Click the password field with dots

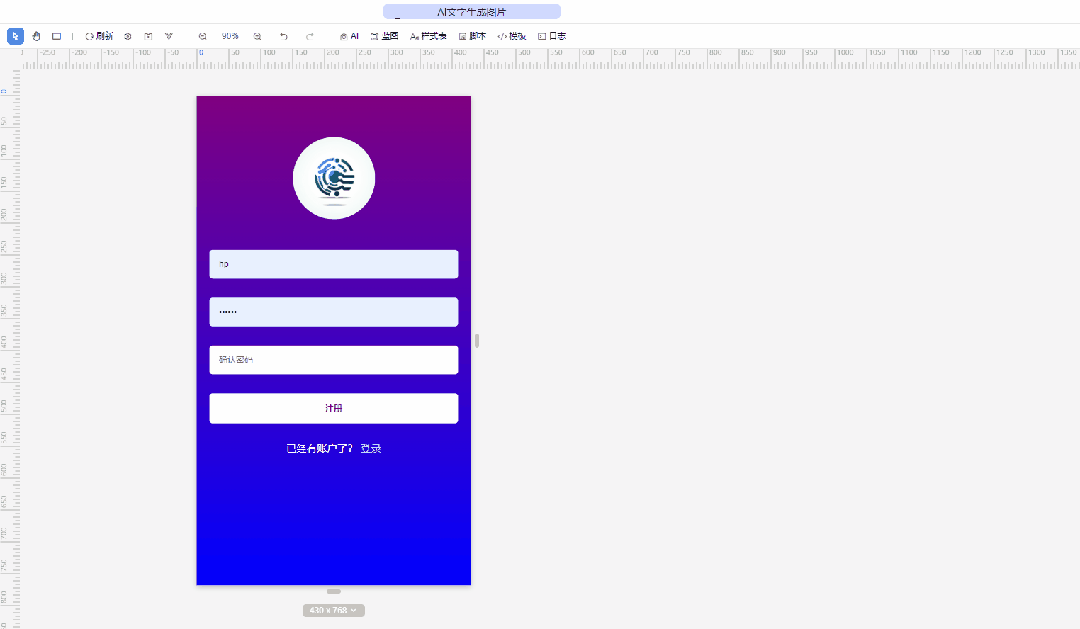334,312
